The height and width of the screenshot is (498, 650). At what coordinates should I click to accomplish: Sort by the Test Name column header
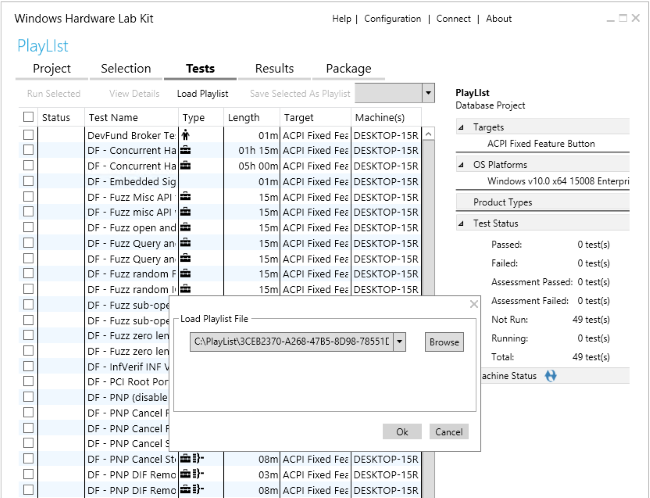coord(131,117)
